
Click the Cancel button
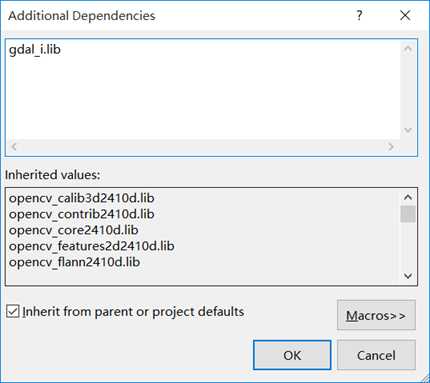[376, 355]
